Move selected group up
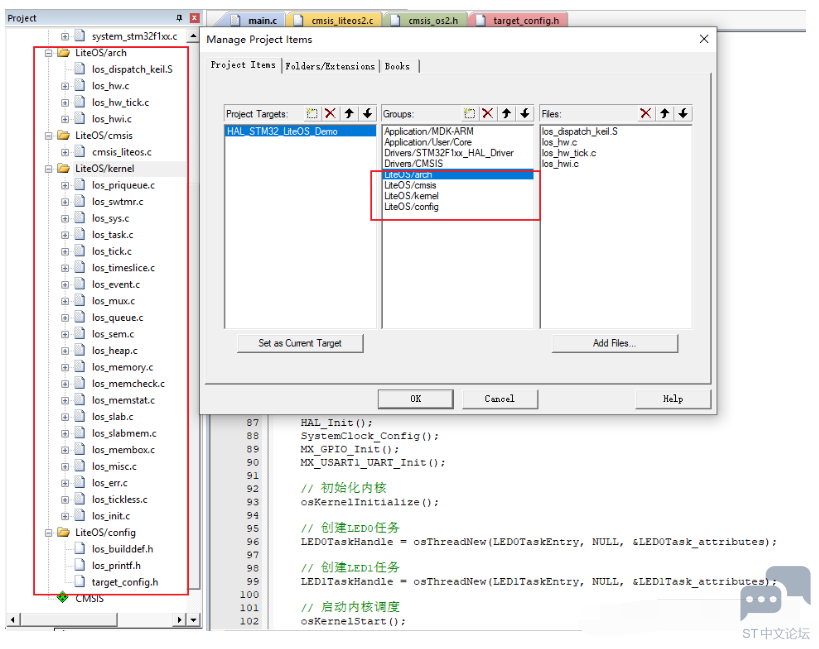The height and width of the screenshot is (649, 819). tap(507, 113)
